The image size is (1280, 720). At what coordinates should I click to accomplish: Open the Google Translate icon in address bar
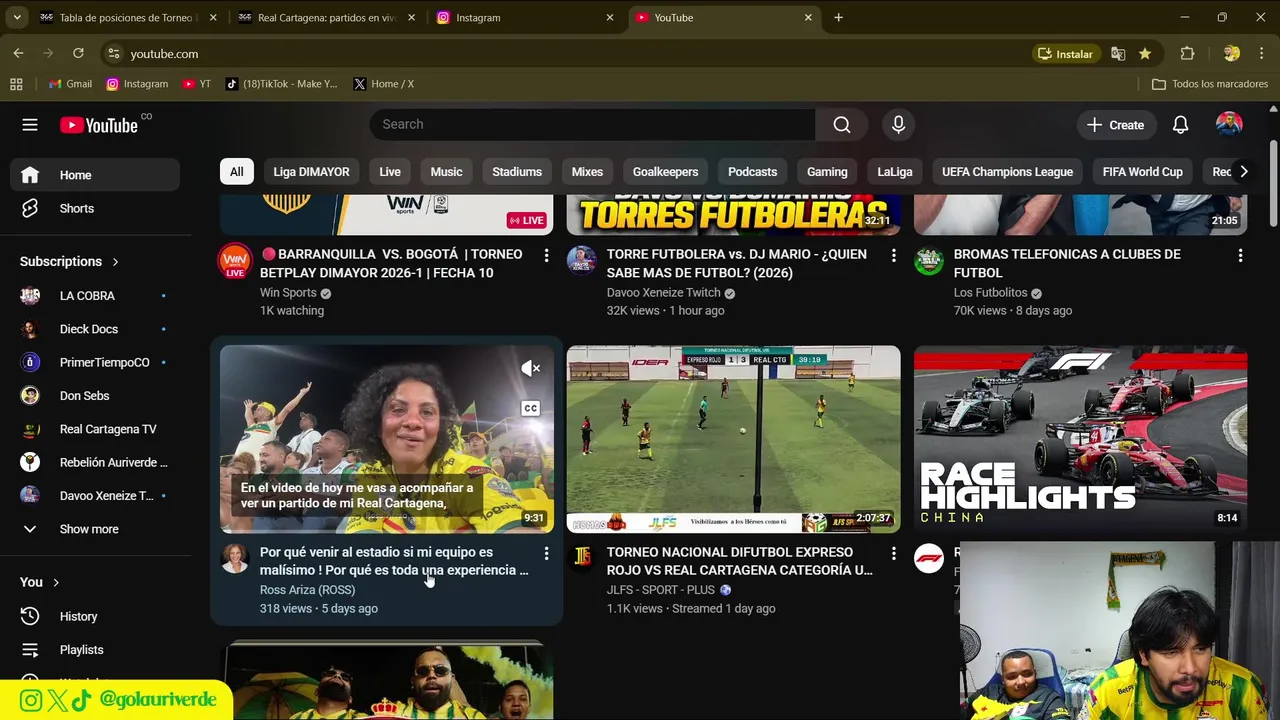(x=1118, y=53)
